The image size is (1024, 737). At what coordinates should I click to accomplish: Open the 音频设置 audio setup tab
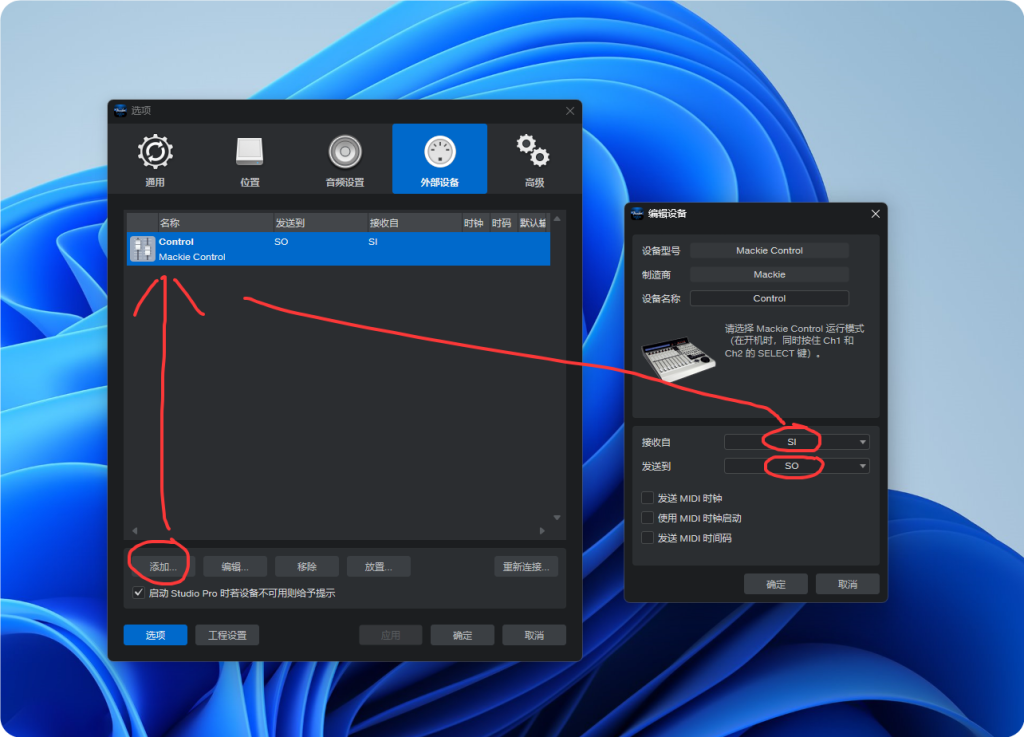tap(345, 159)
